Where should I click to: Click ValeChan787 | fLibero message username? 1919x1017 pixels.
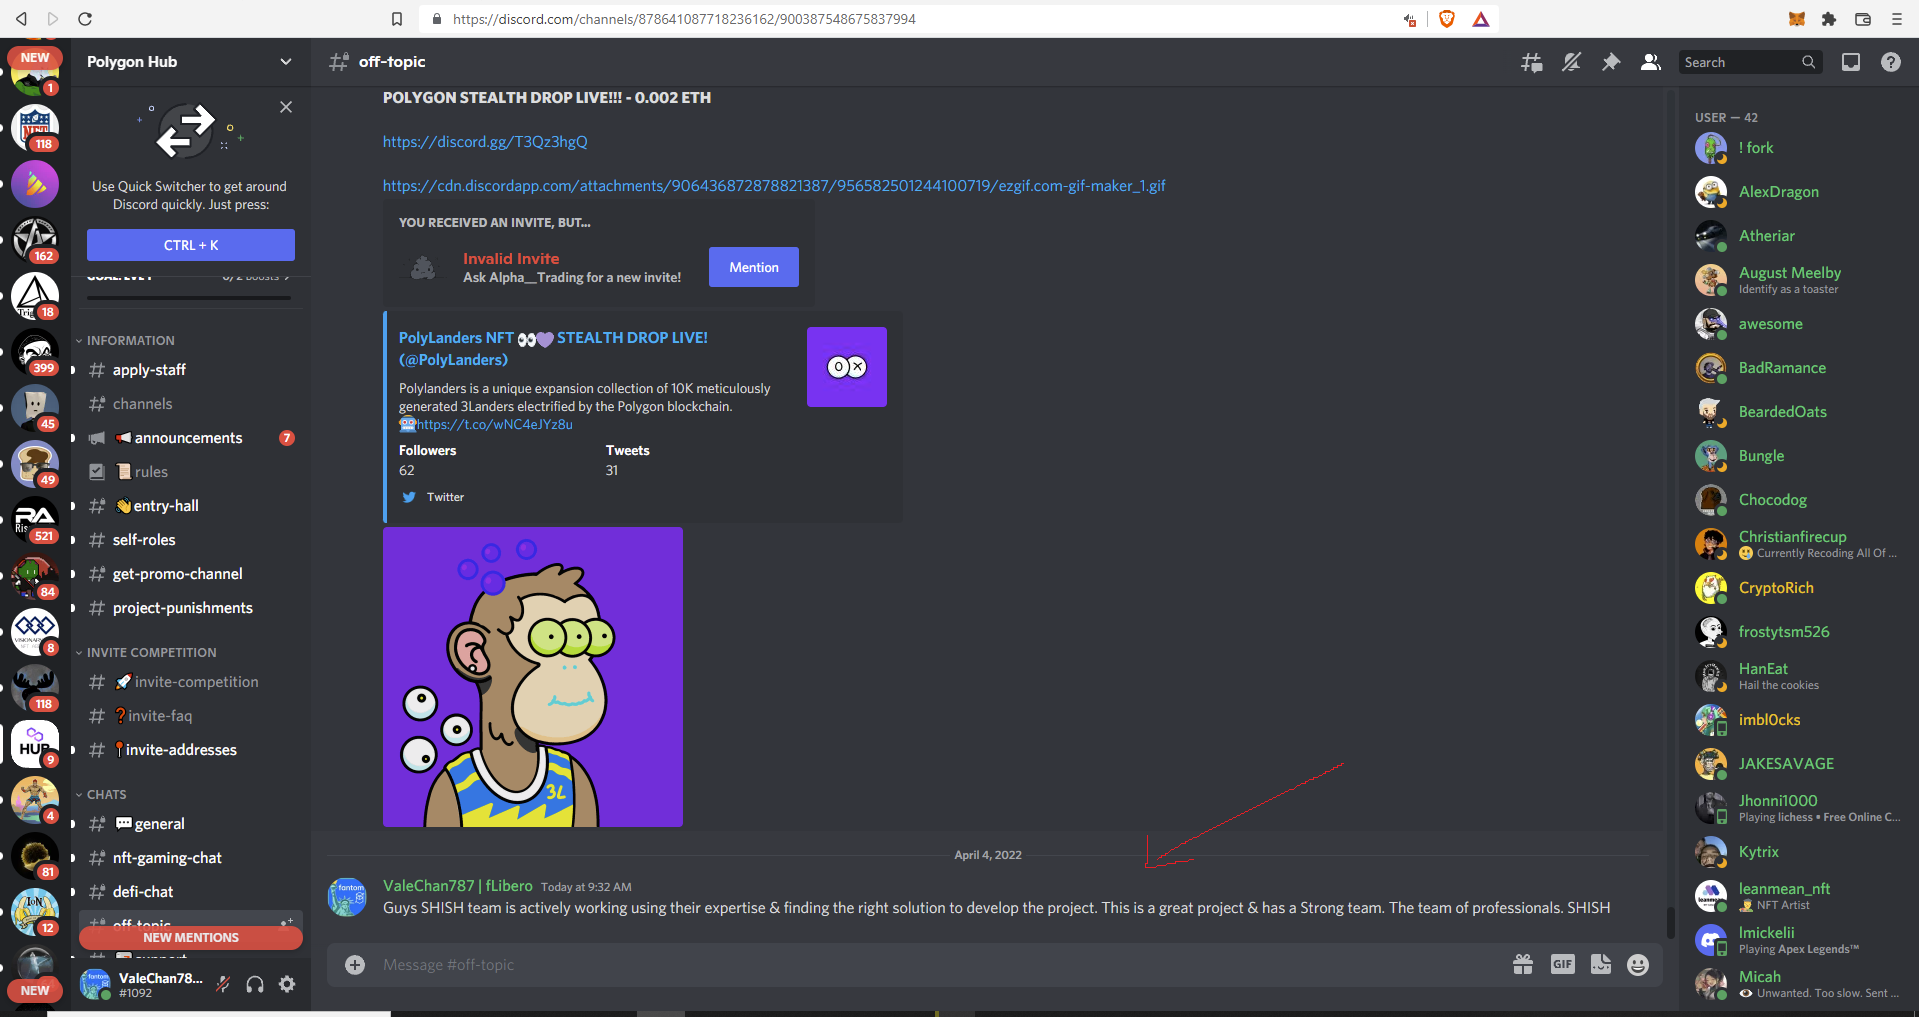coord(458,886)
